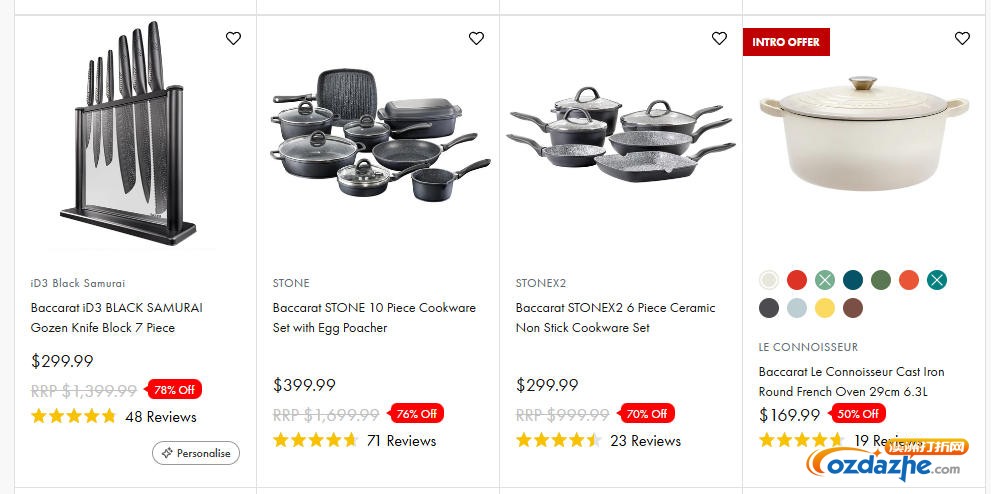The width and height of the screenshot is (991, 494).
Task: Pick the yellow colour swatch
Action: pos(824,308)
